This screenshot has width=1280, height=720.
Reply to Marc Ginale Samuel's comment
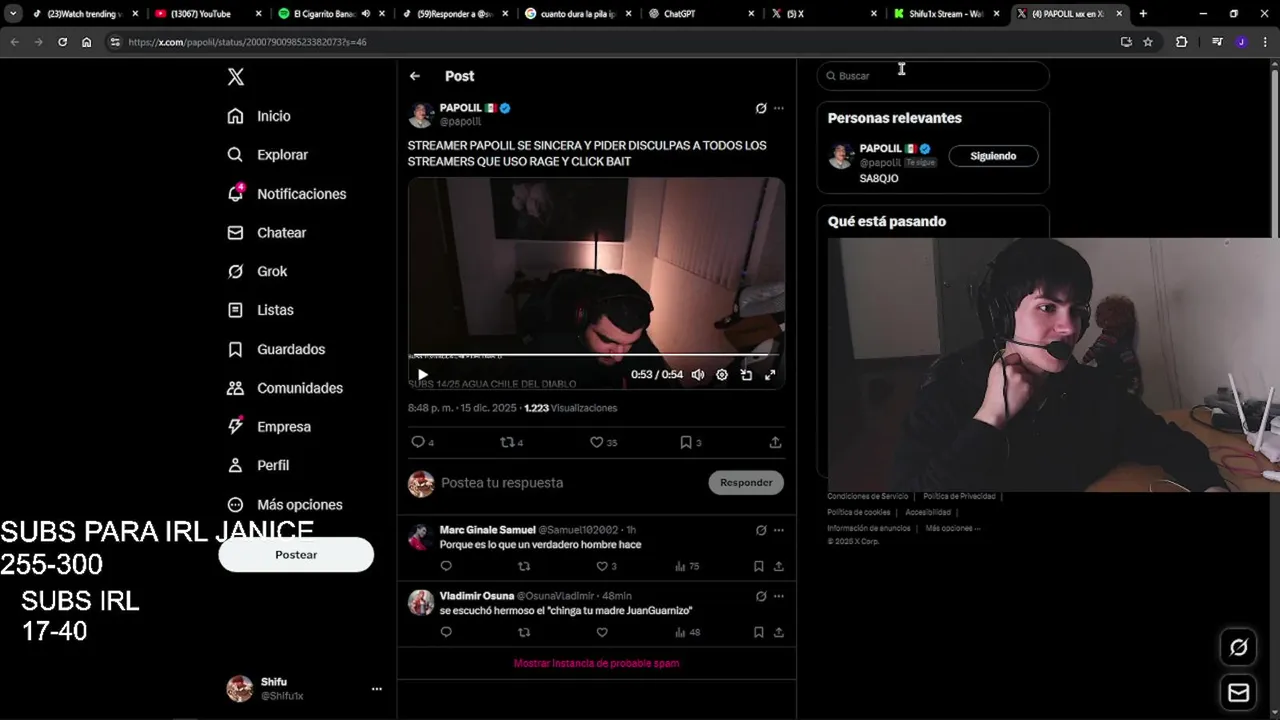[x=446, y=566]
